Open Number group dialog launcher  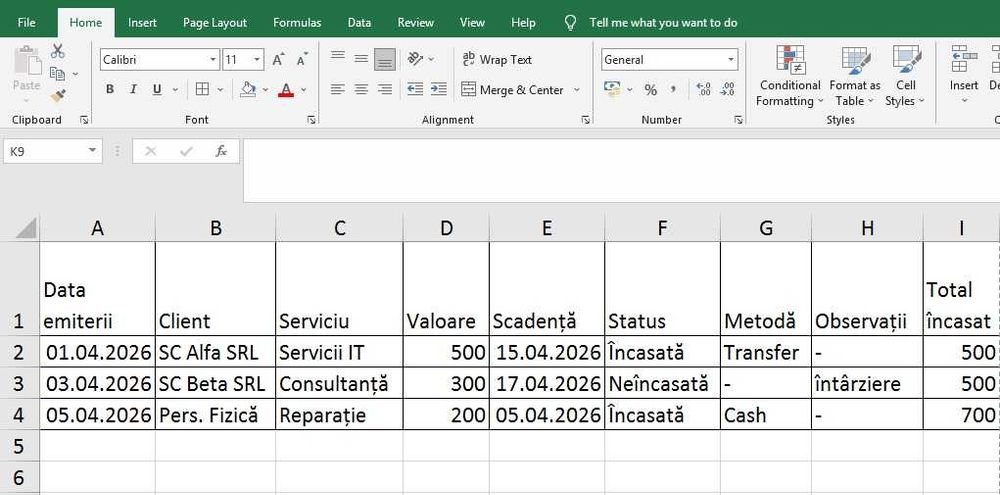coord(738,119)
